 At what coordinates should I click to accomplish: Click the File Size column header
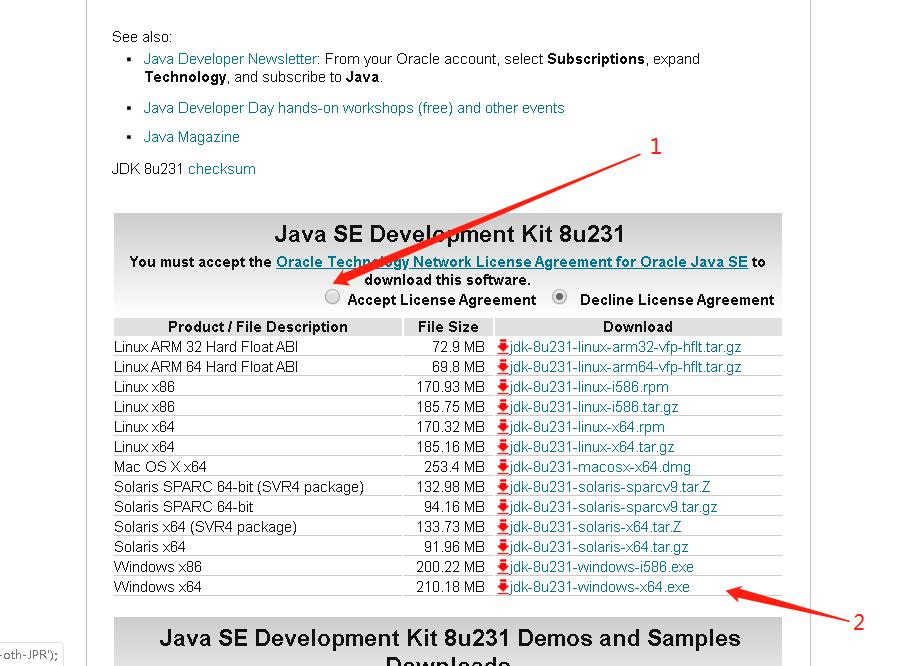point(448,327)
